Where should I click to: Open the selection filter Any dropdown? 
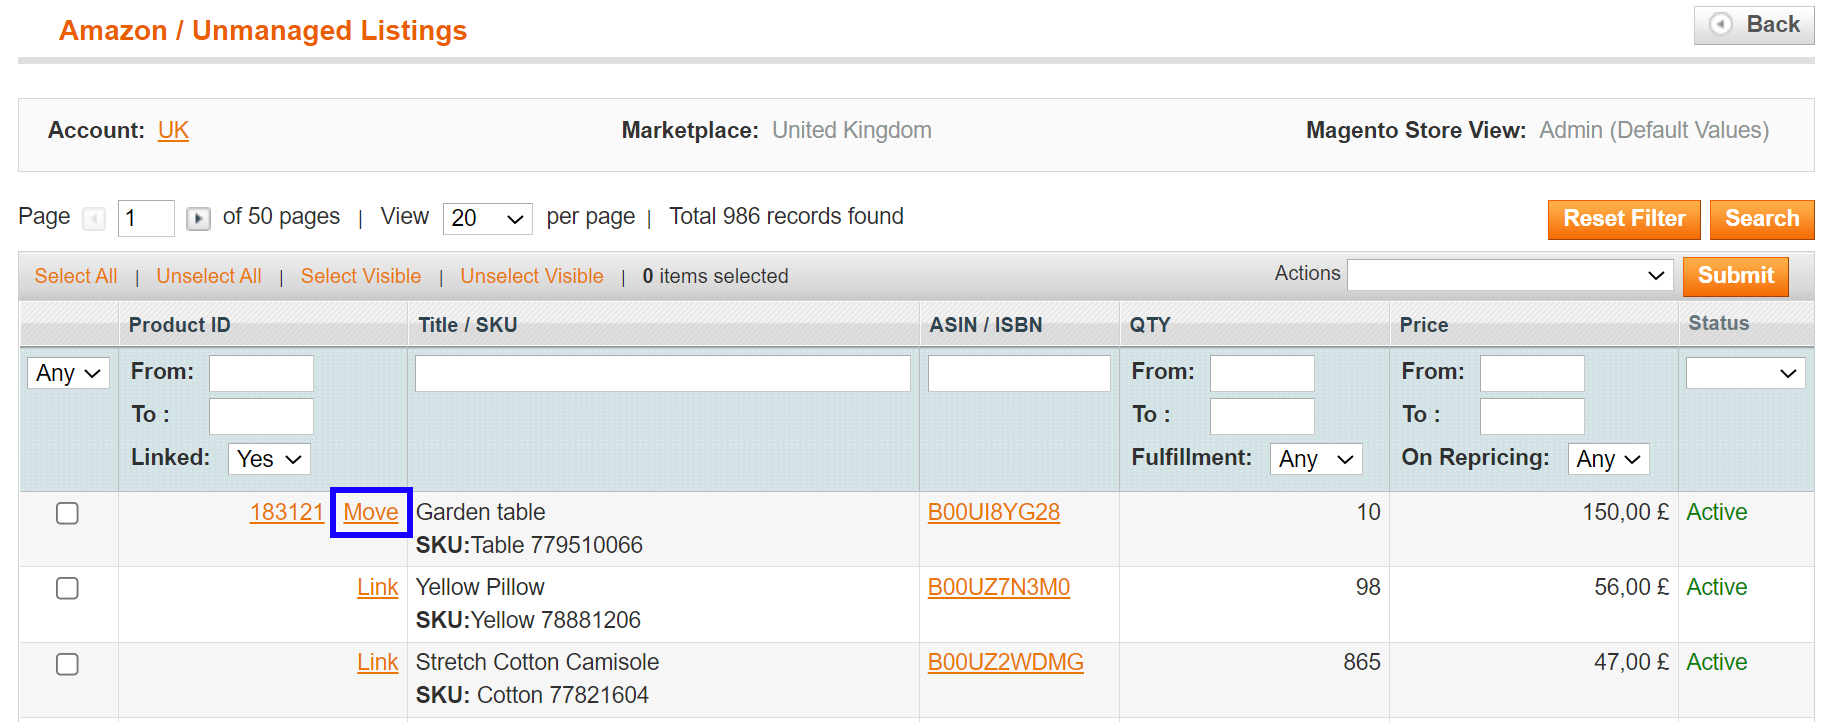(x=68, y=373)
